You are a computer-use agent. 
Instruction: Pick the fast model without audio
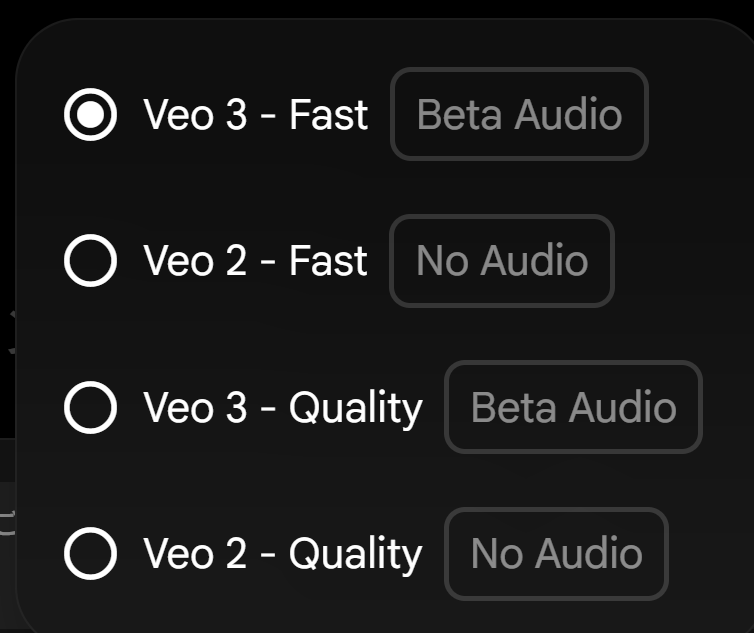[x=90, y=261]
